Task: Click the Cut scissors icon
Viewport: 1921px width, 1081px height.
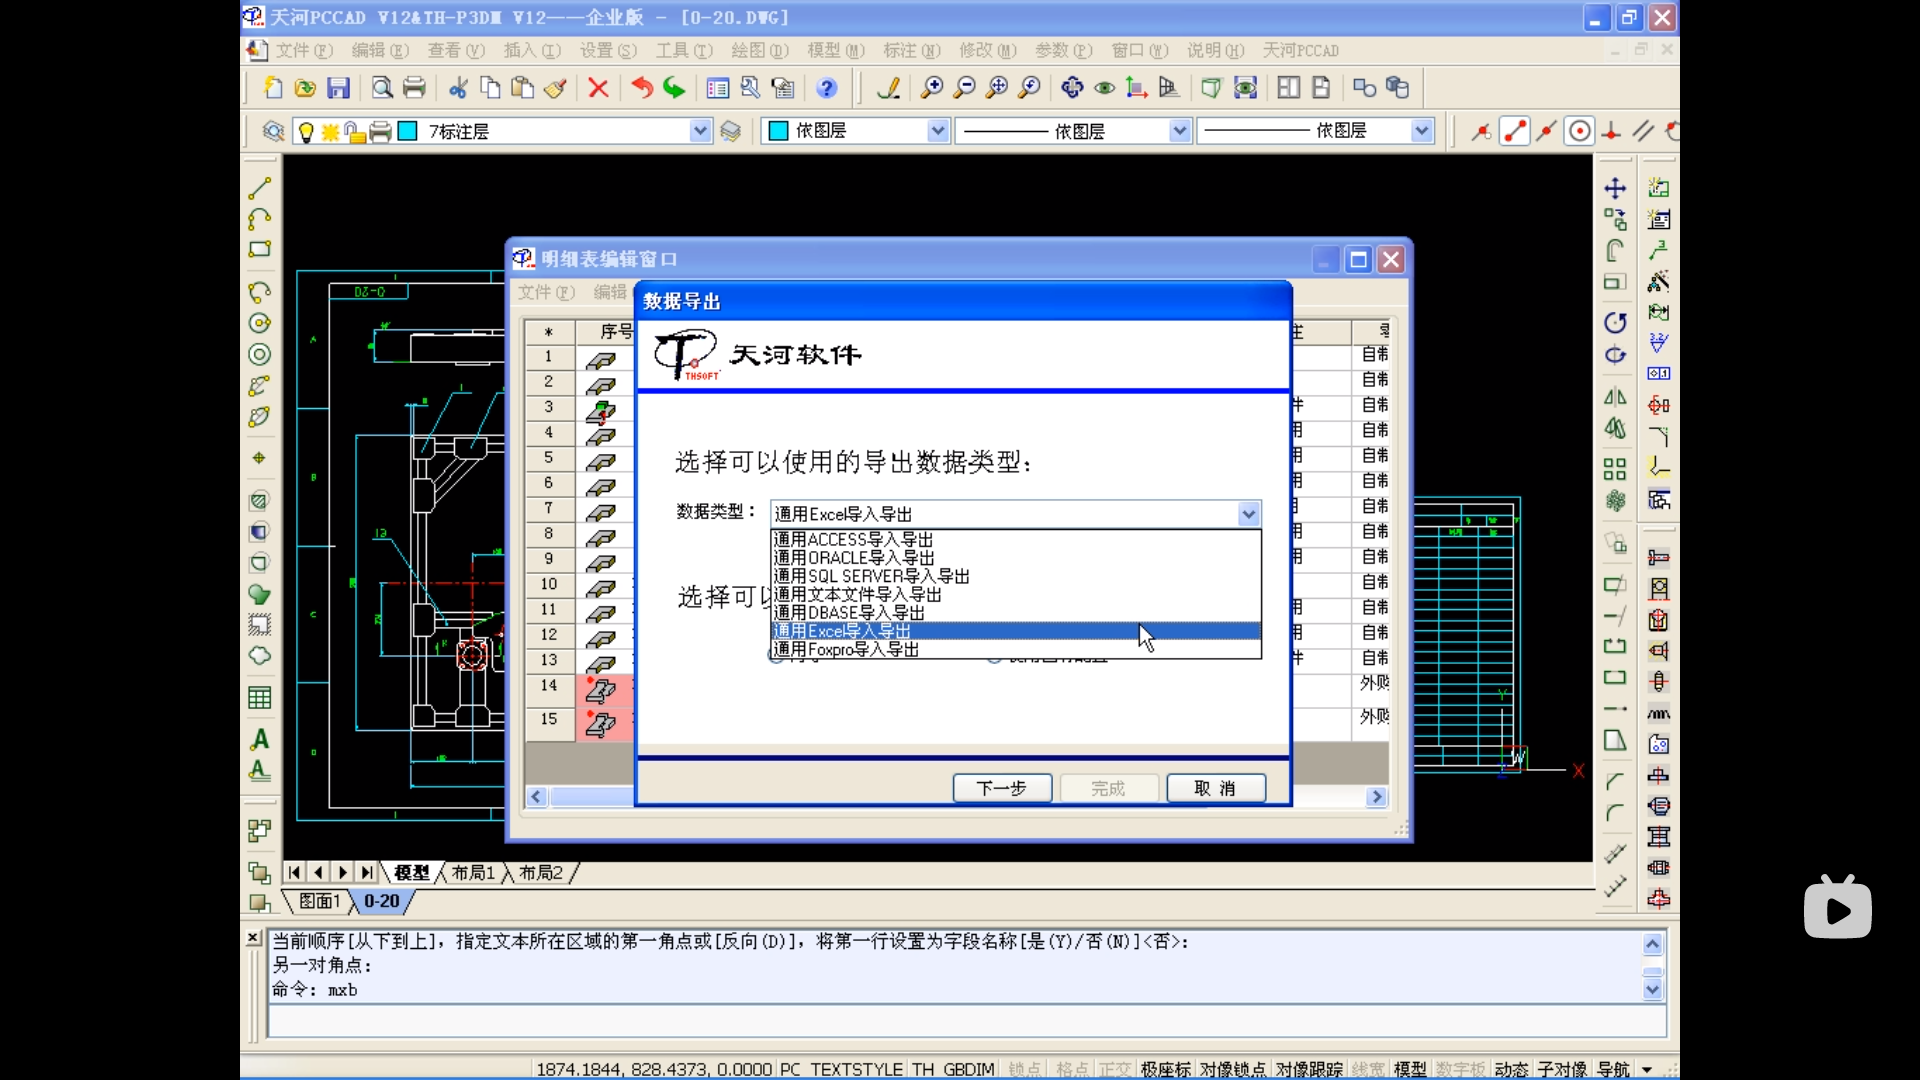Action: [x=458, y=88]
